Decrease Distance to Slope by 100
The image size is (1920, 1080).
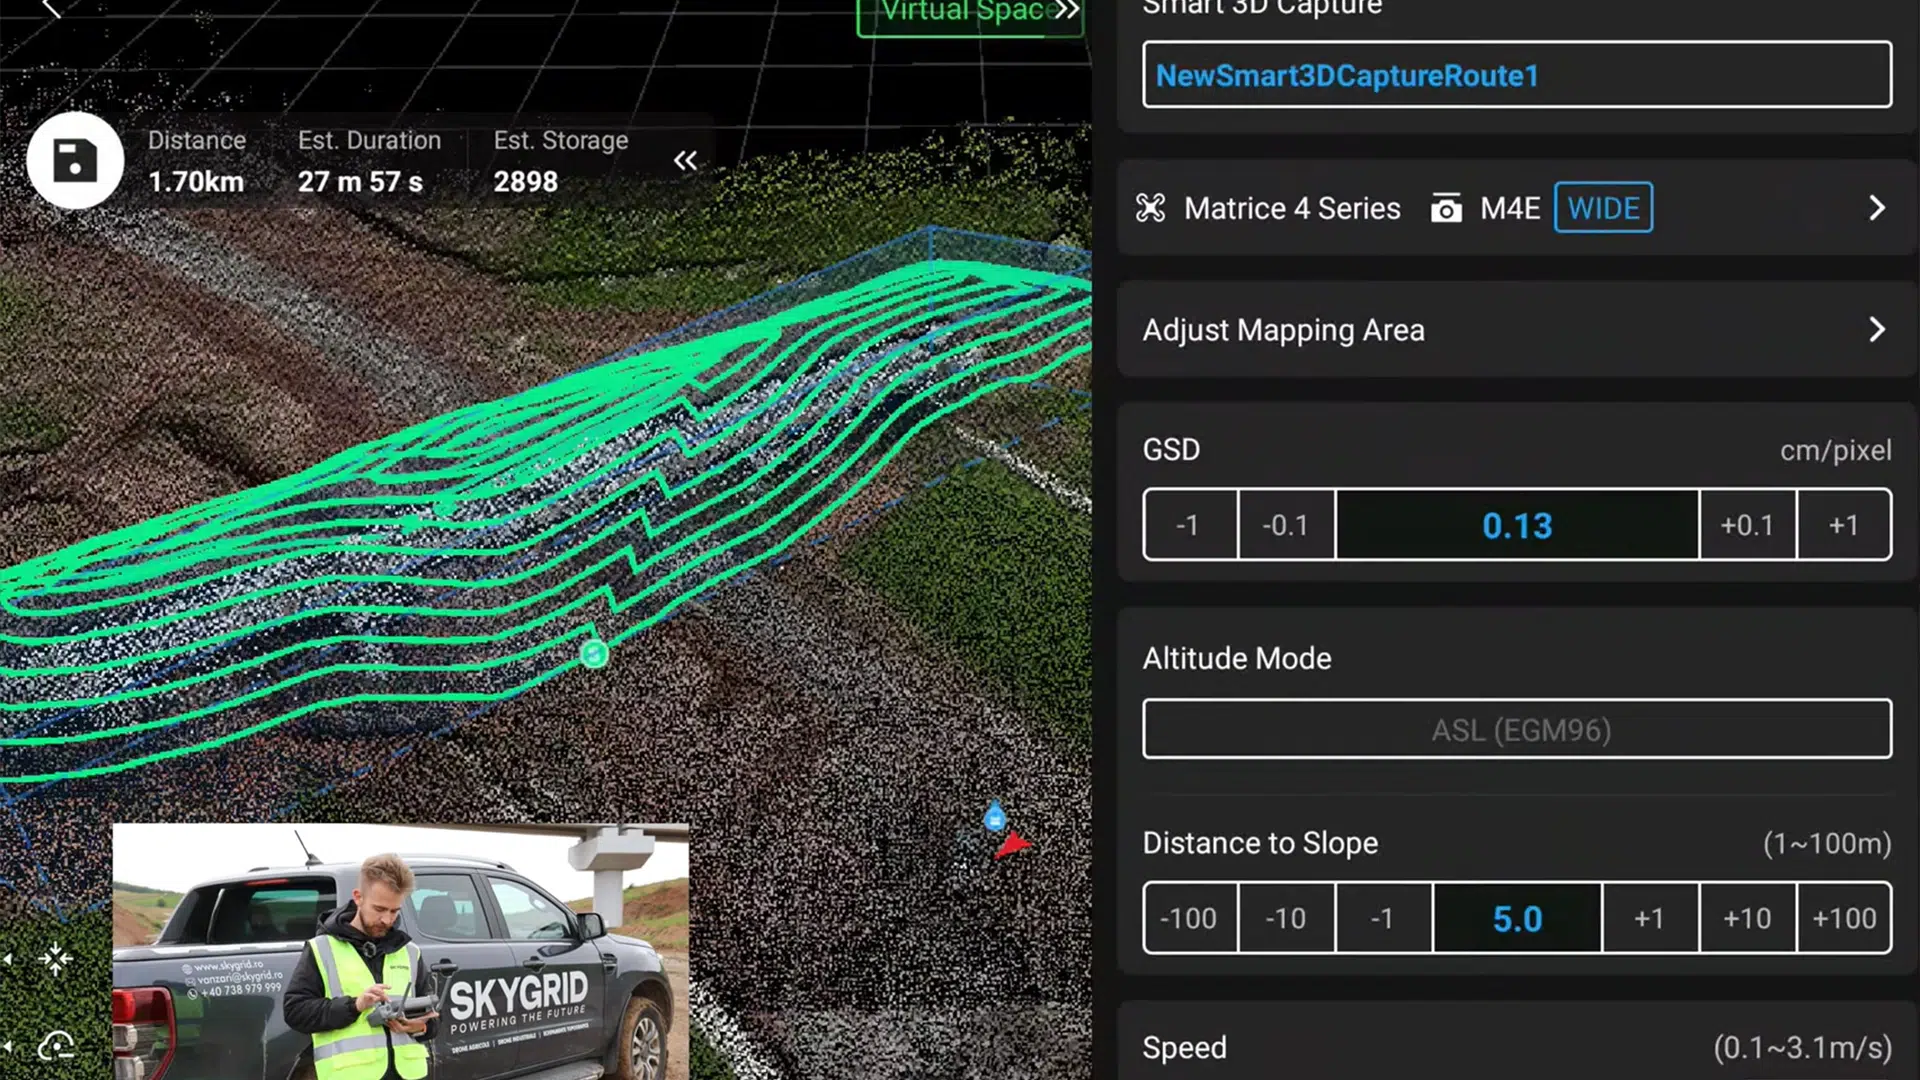pos(1188,918)
